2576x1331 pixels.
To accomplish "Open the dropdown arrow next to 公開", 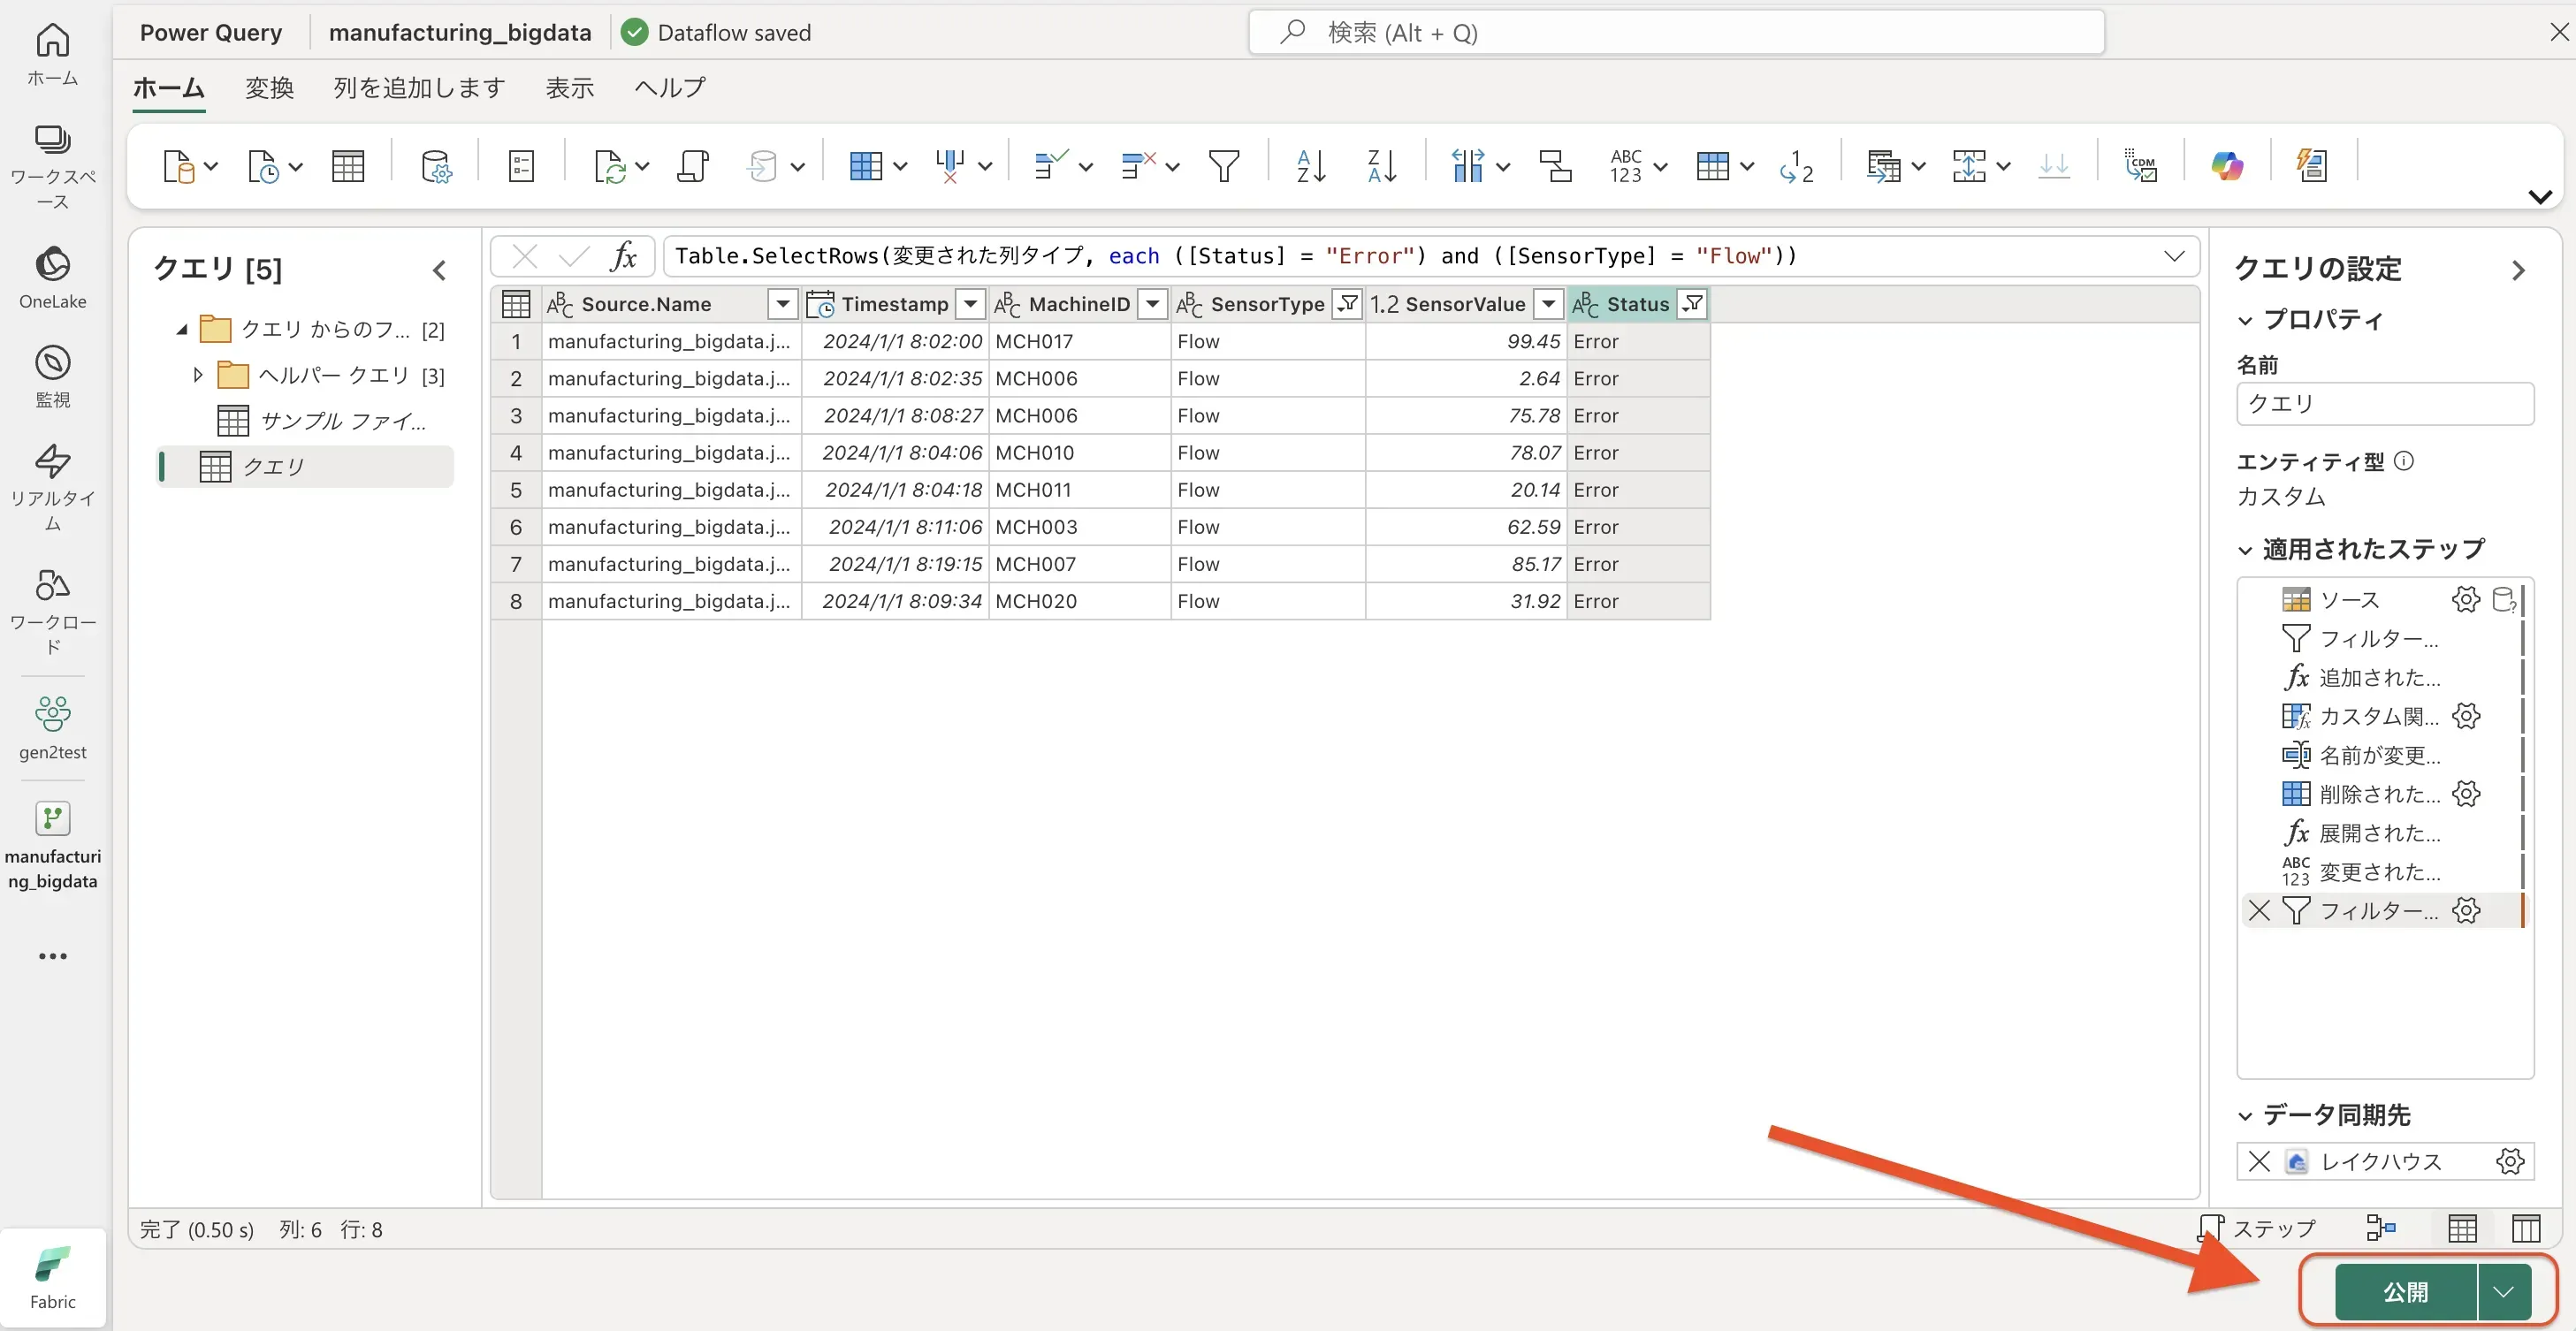I will (x=2503, y=1291).
